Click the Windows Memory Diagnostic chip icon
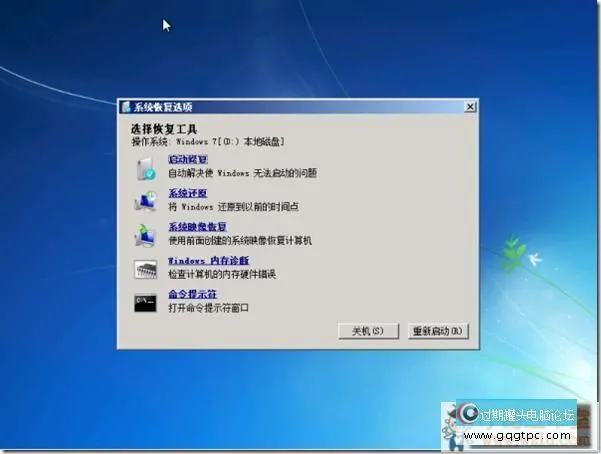This screenshot has height=454, width=601. tap(145, 269)
